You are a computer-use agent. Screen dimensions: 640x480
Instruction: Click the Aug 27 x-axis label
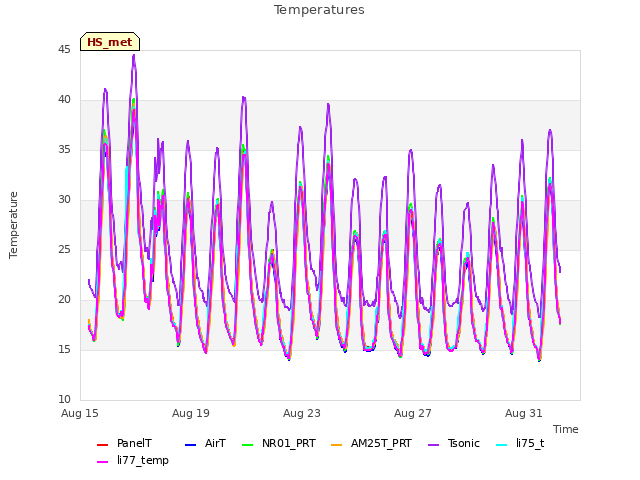click(x=413, y=413)
